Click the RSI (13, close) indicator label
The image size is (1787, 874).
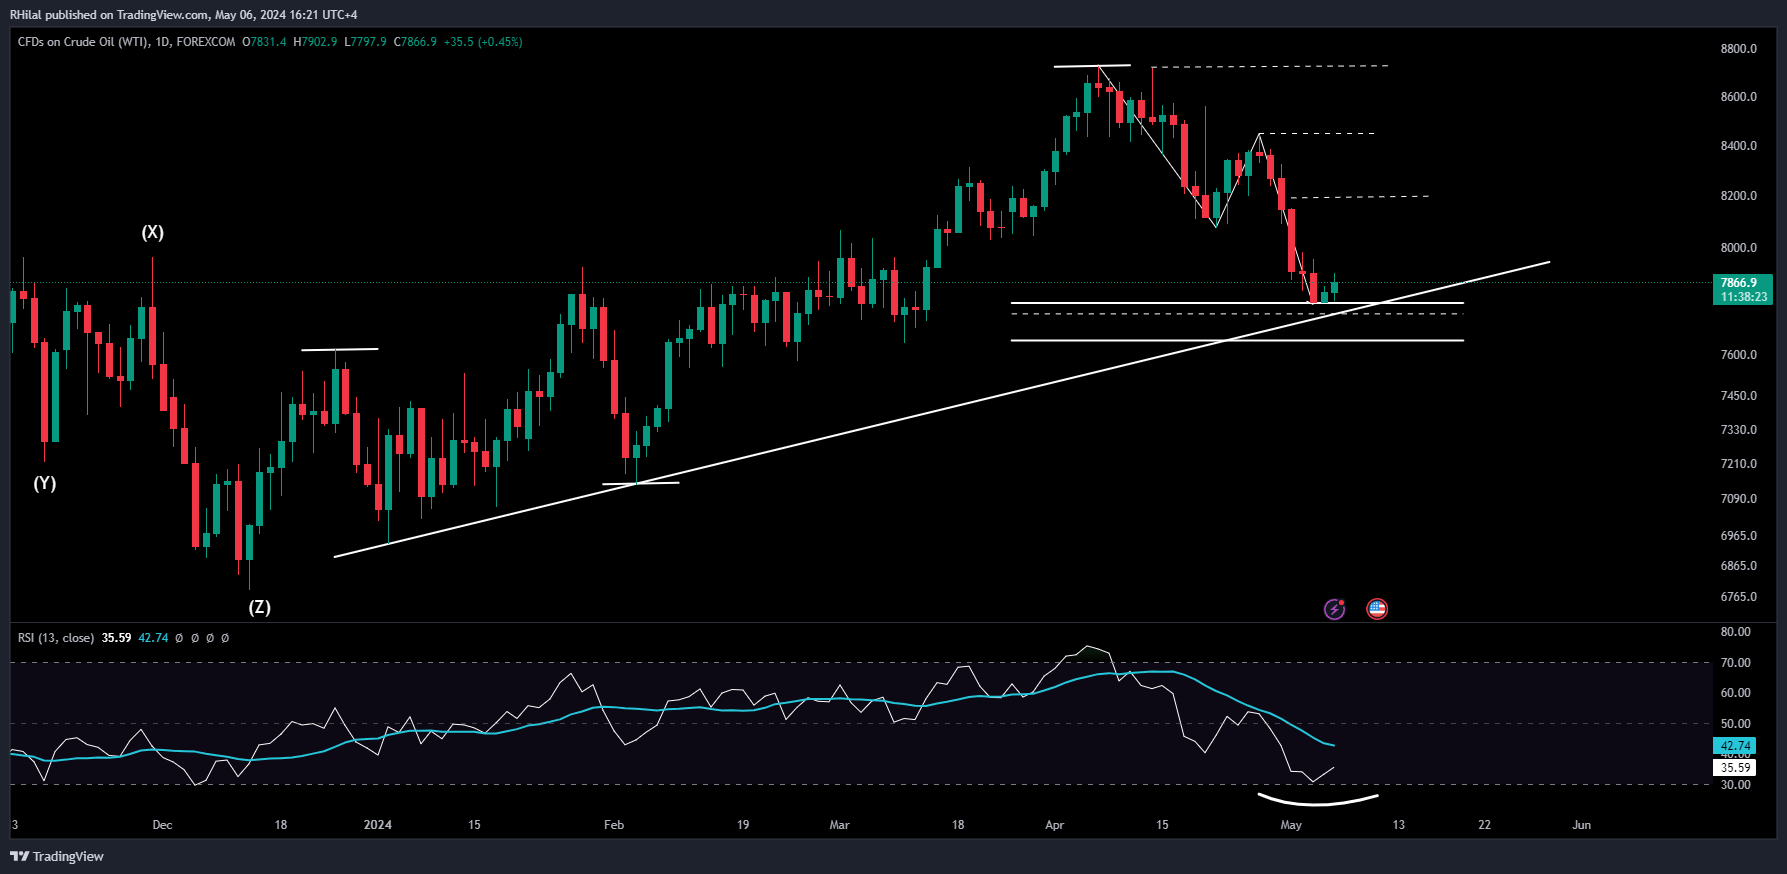56,638
